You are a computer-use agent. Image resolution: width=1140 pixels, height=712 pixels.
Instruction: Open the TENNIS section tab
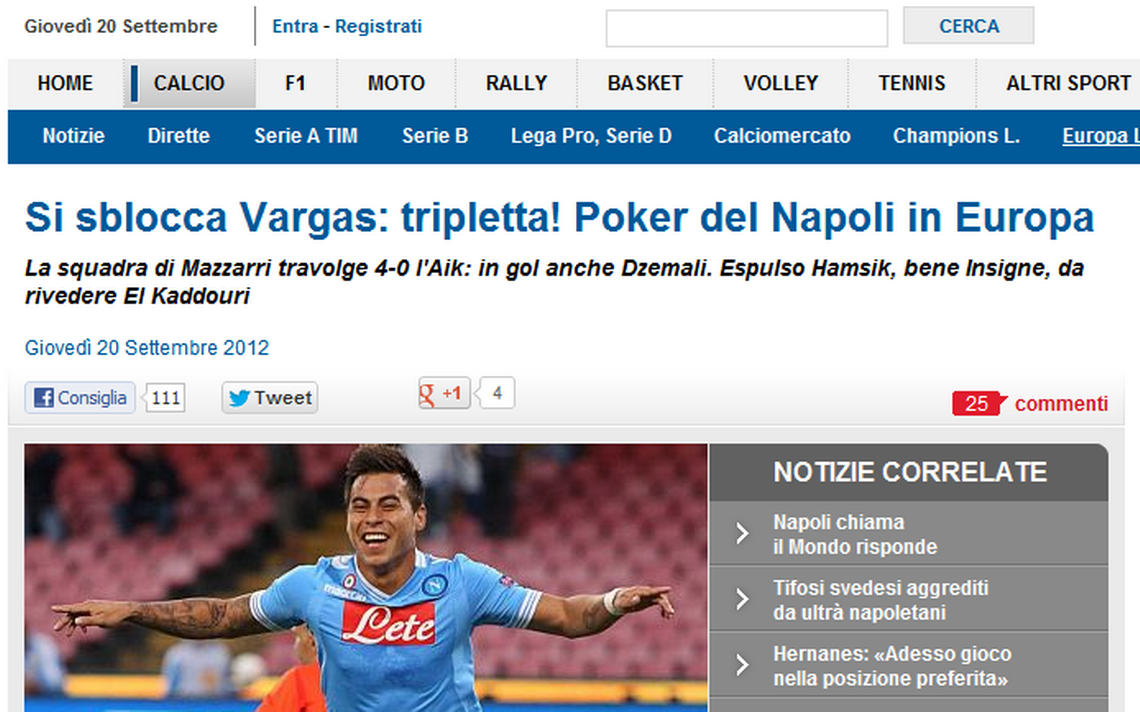(912, 84)
